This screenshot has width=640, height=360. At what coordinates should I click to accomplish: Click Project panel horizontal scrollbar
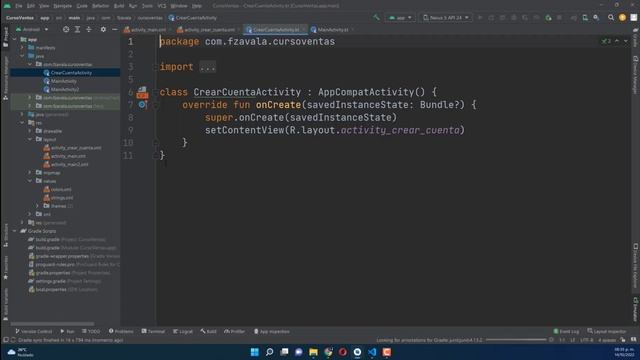(52, 324)
